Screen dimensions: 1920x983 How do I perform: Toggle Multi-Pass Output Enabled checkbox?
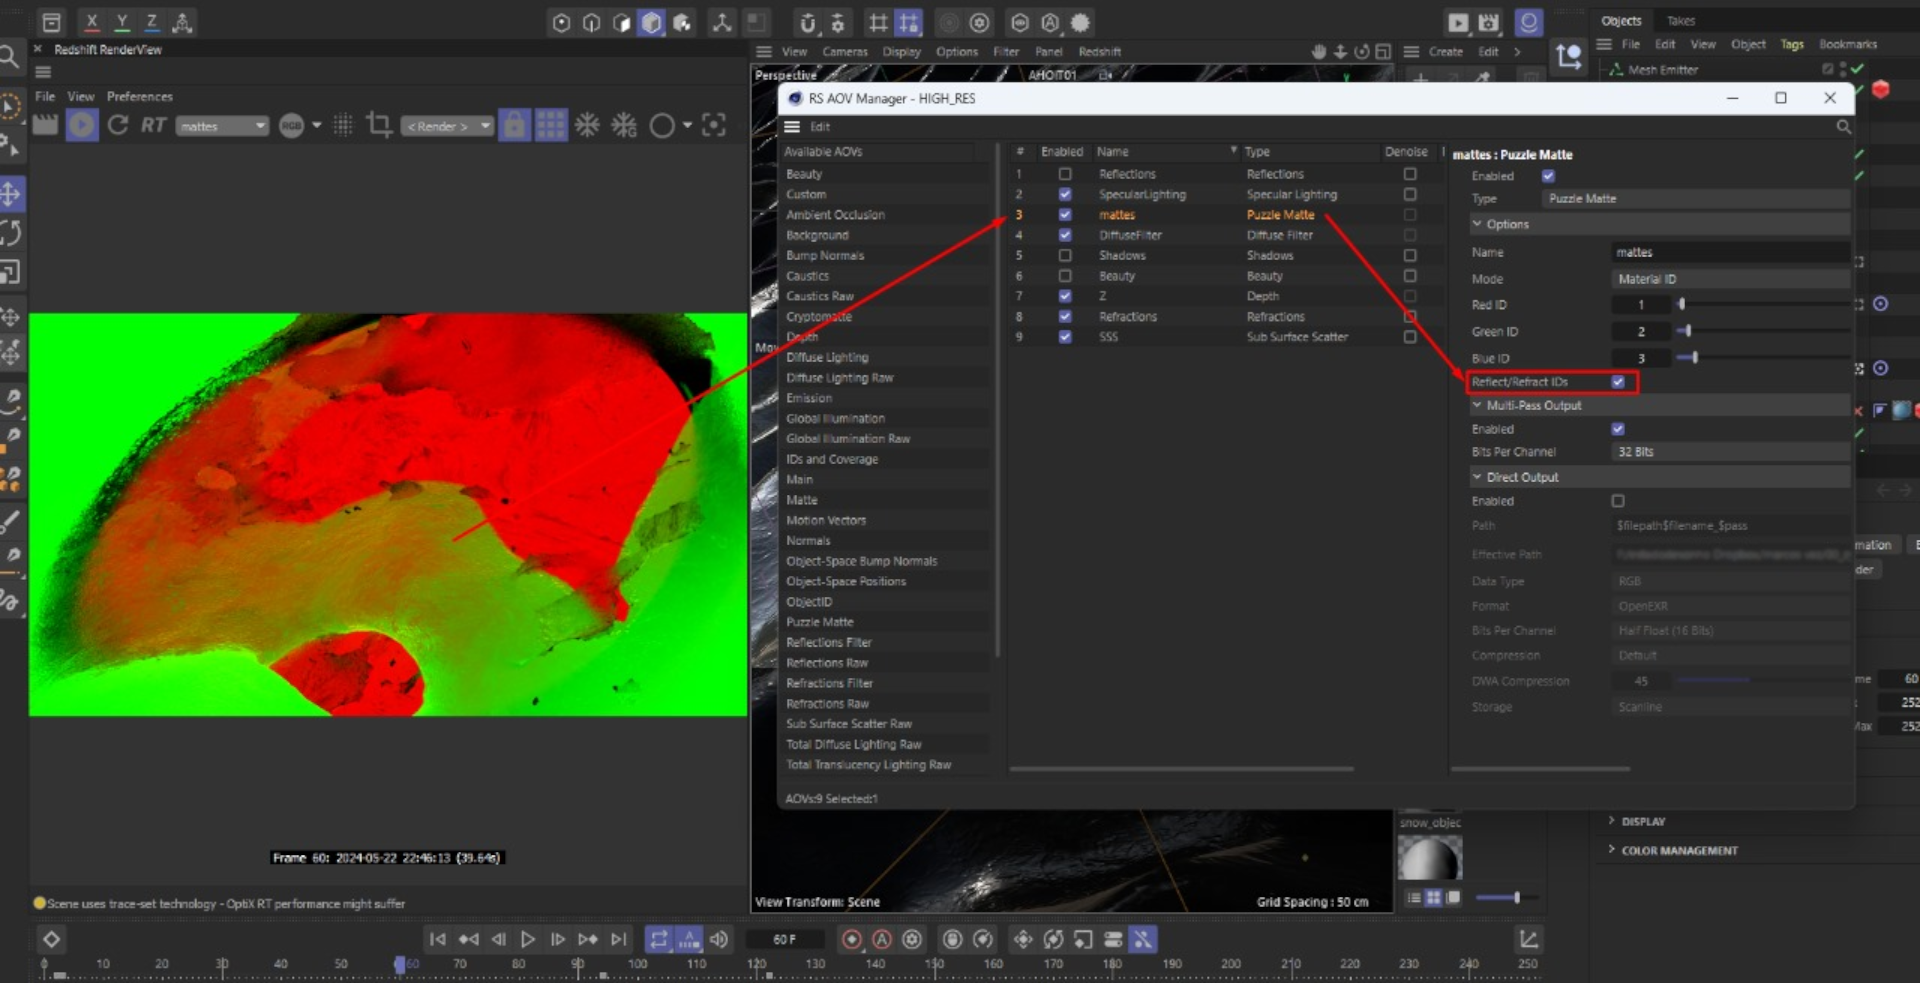pyautogui.click(x=1618, y=429)
